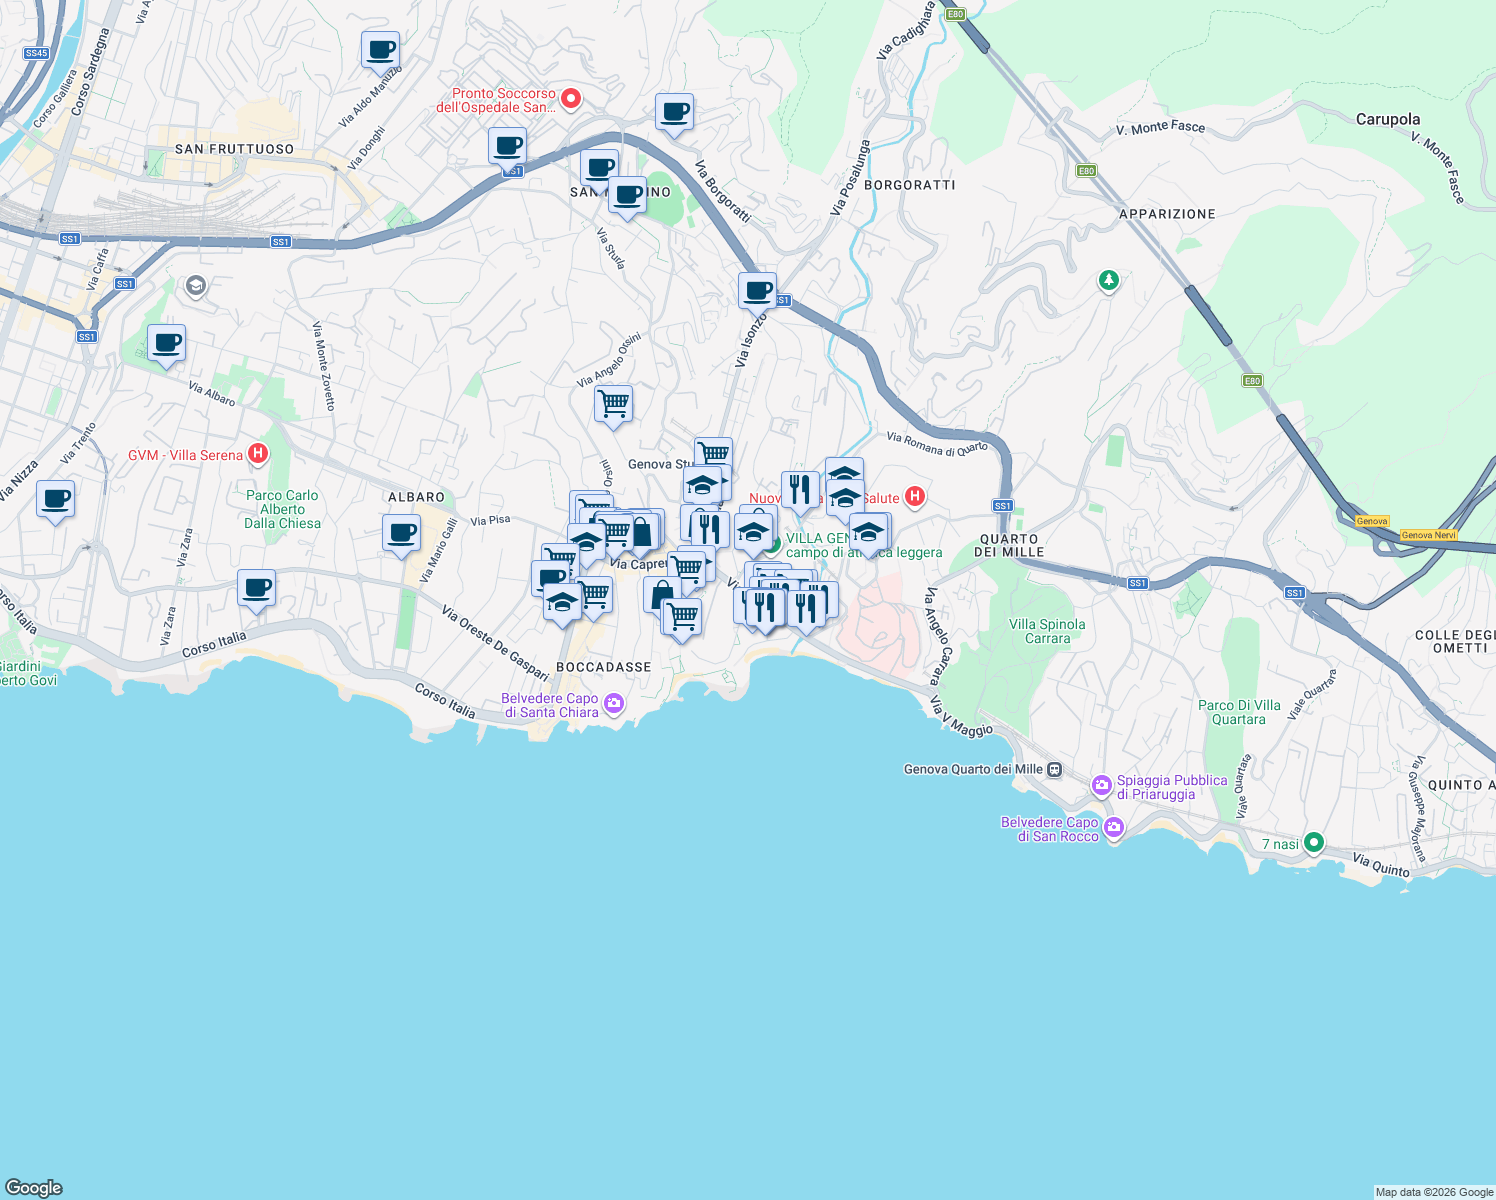1496x1200 pixels.
Task: Click the beach icon at Spiaggia Pubblica di Priaruggia
Action: pyautogui.click(x=1101, y=787)
